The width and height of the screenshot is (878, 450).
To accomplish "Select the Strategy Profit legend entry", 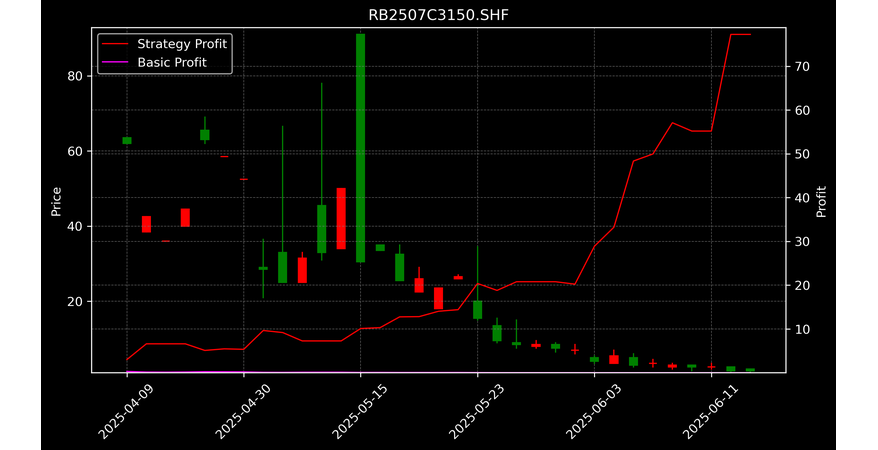I will coord(165,44).
